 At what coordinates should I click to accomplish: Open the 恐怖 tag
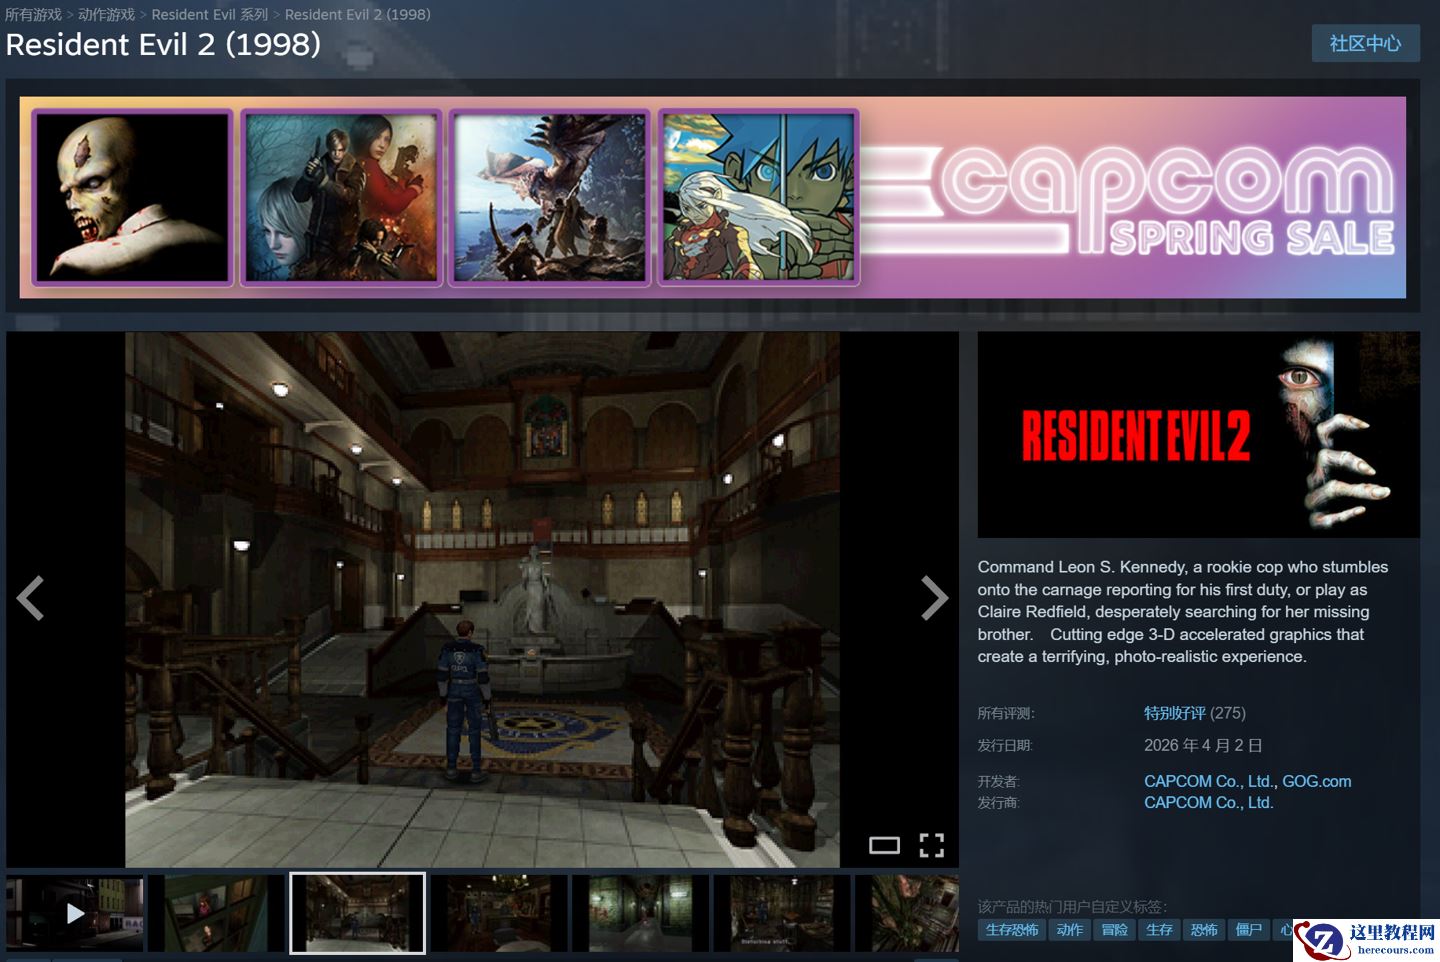coord(1204,930)
